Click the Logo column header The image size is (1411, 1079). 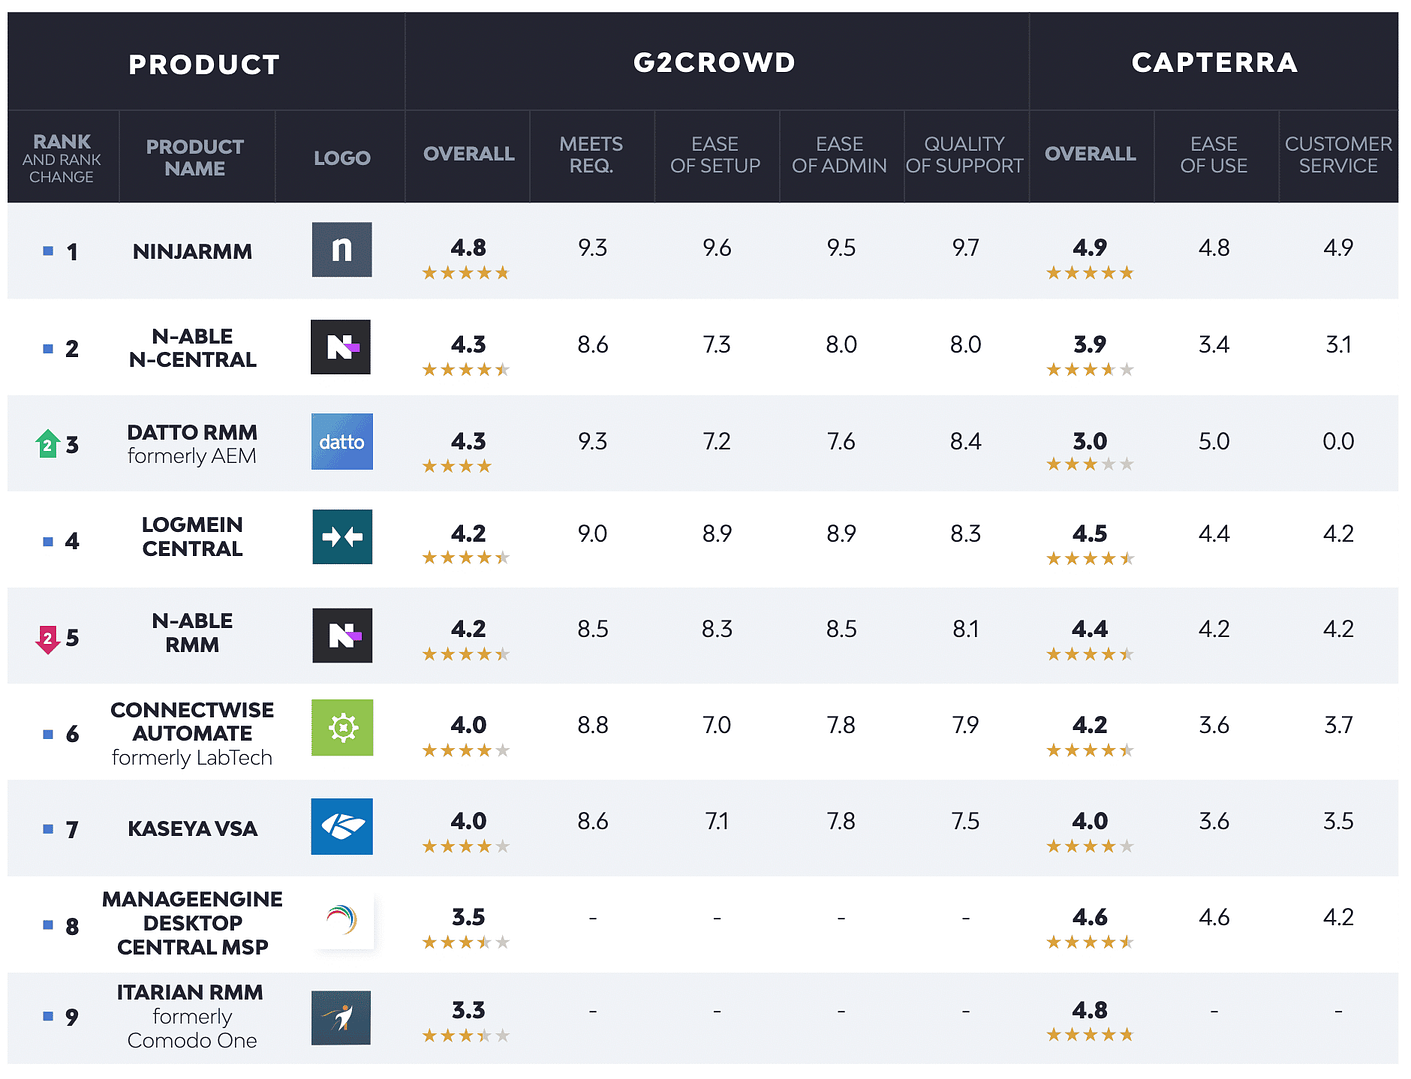point(342,158)
